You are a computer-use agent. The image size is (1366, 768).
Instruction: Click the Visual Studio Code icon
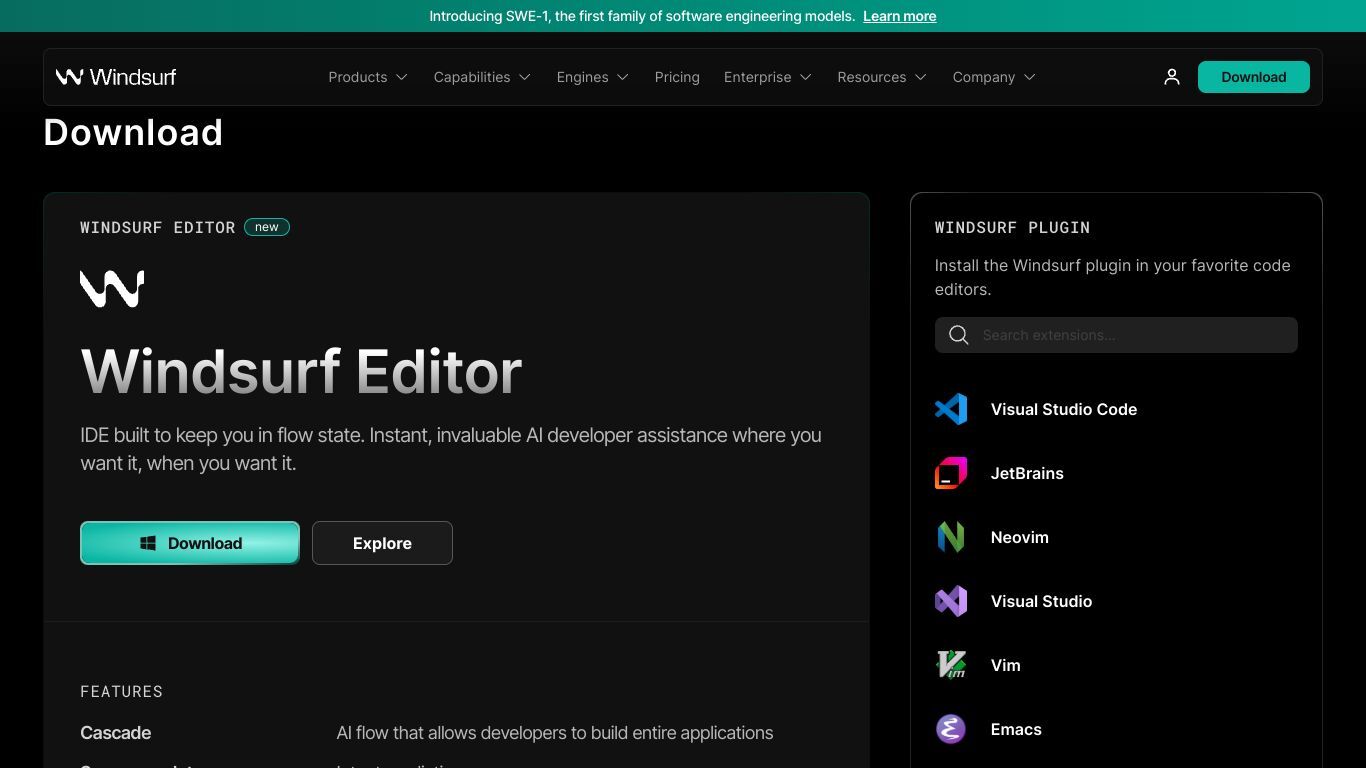951,409
